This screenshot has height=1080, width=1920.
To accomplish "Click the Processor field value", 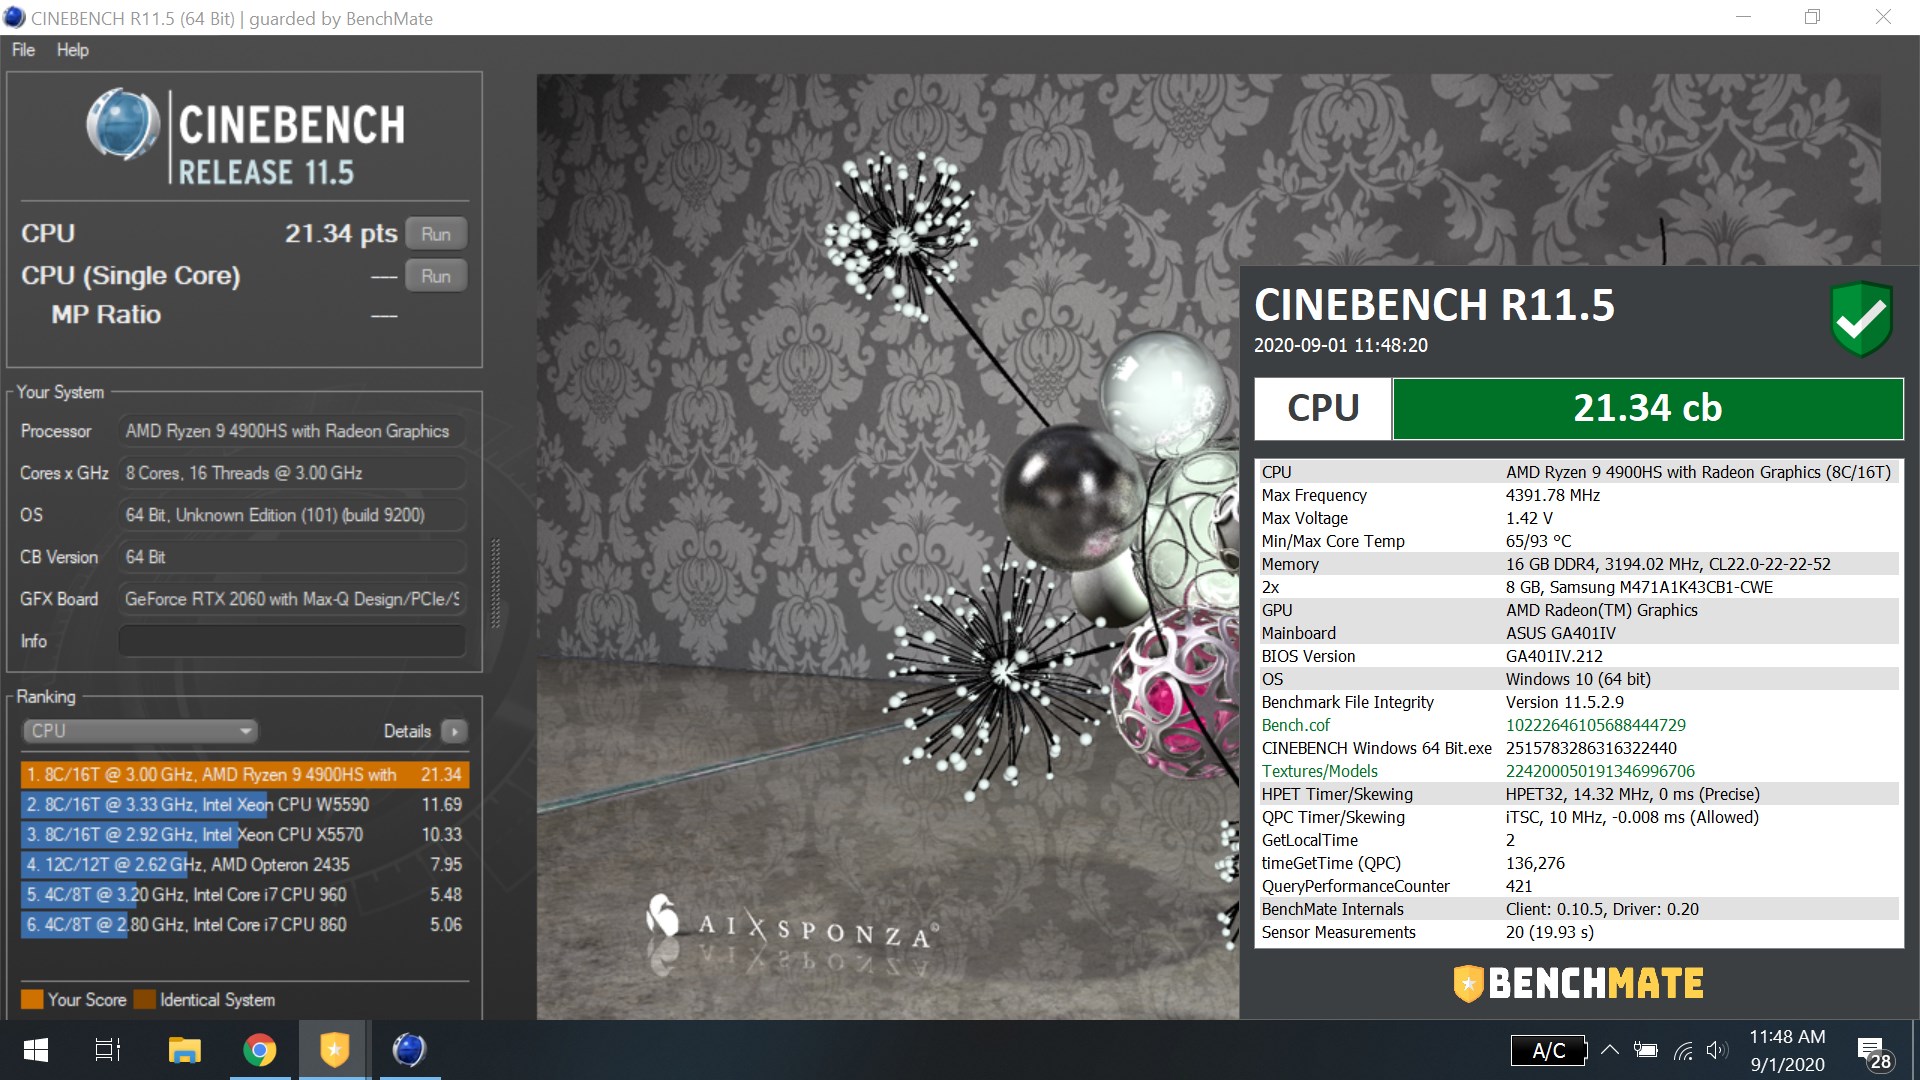I will tap(292, 431).
